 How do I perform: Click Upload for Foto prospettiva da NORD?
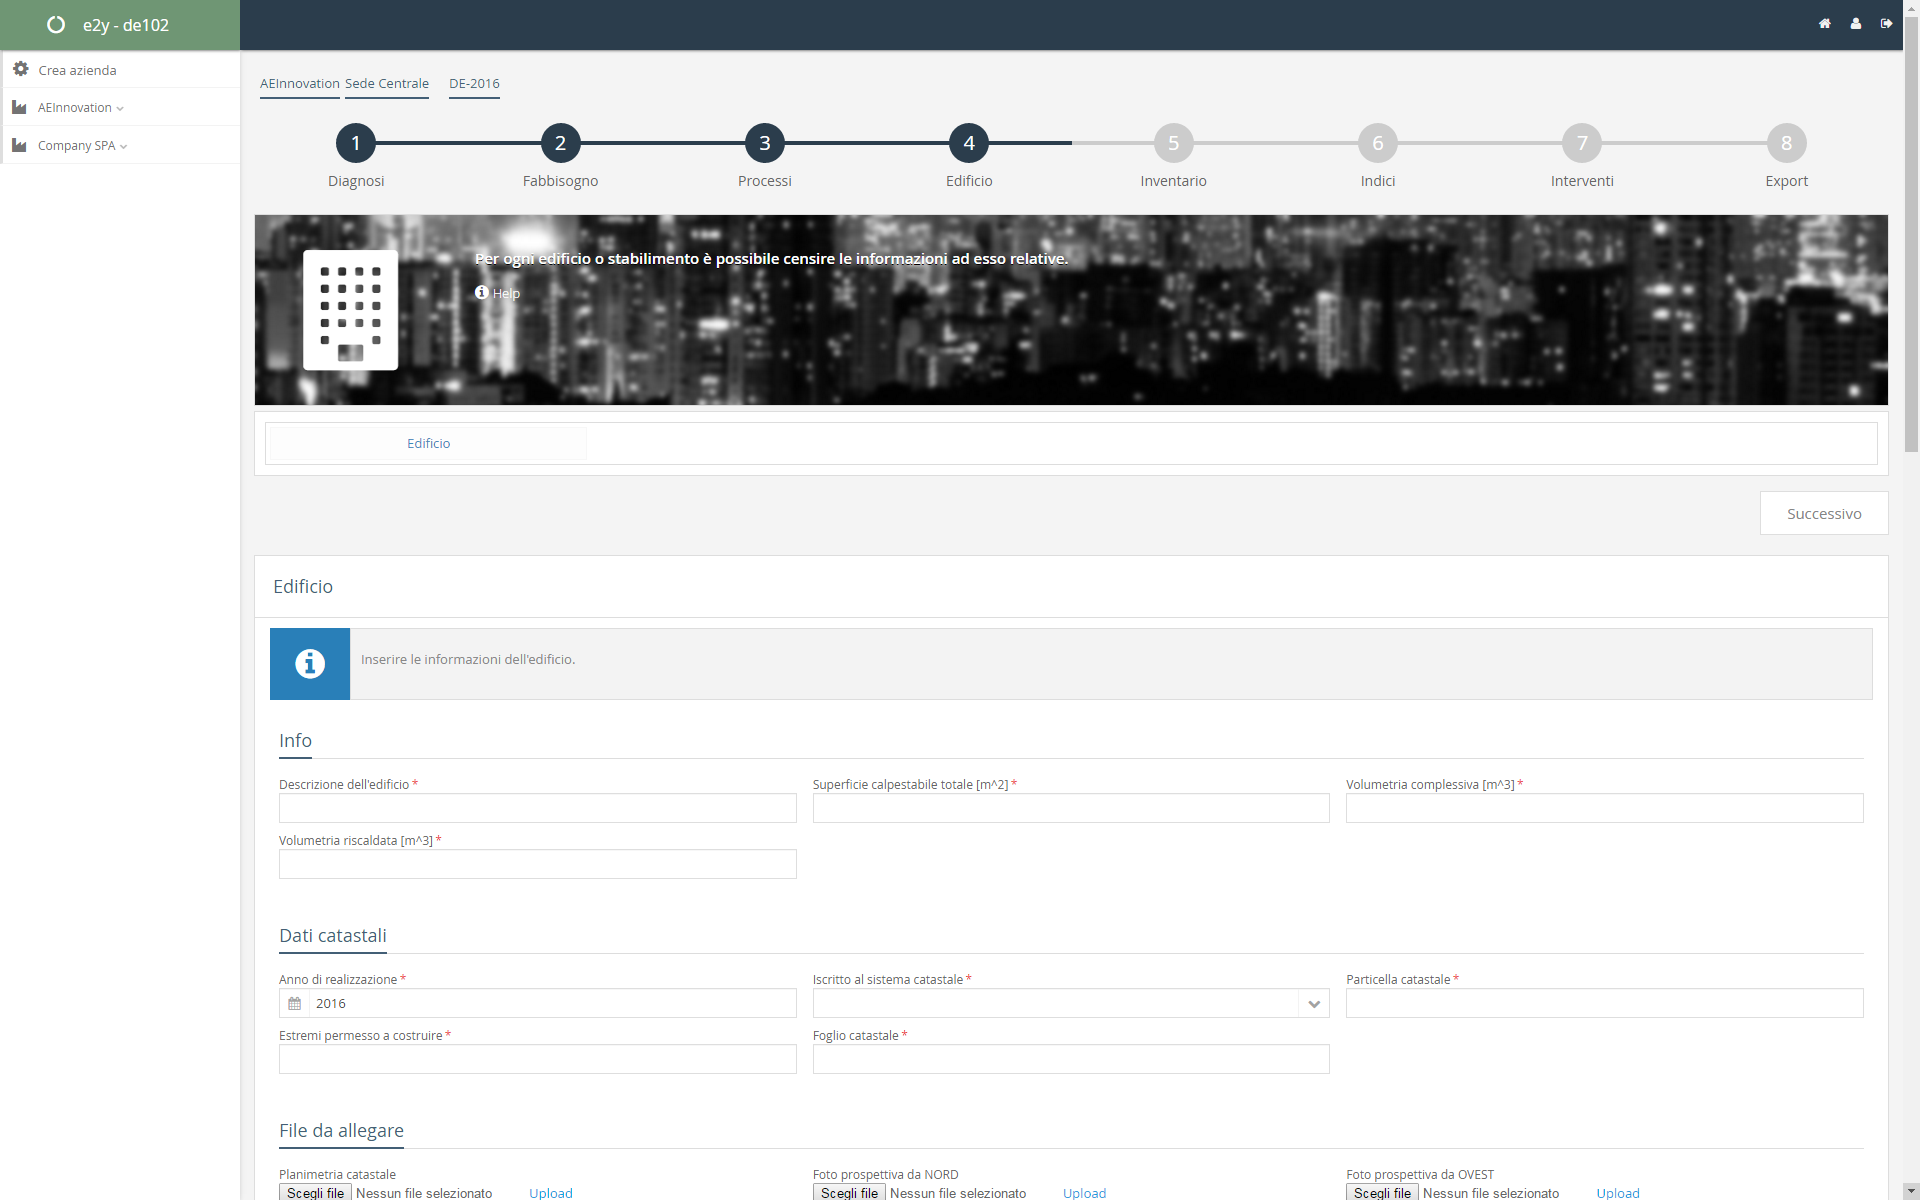coord(1084,1193)
